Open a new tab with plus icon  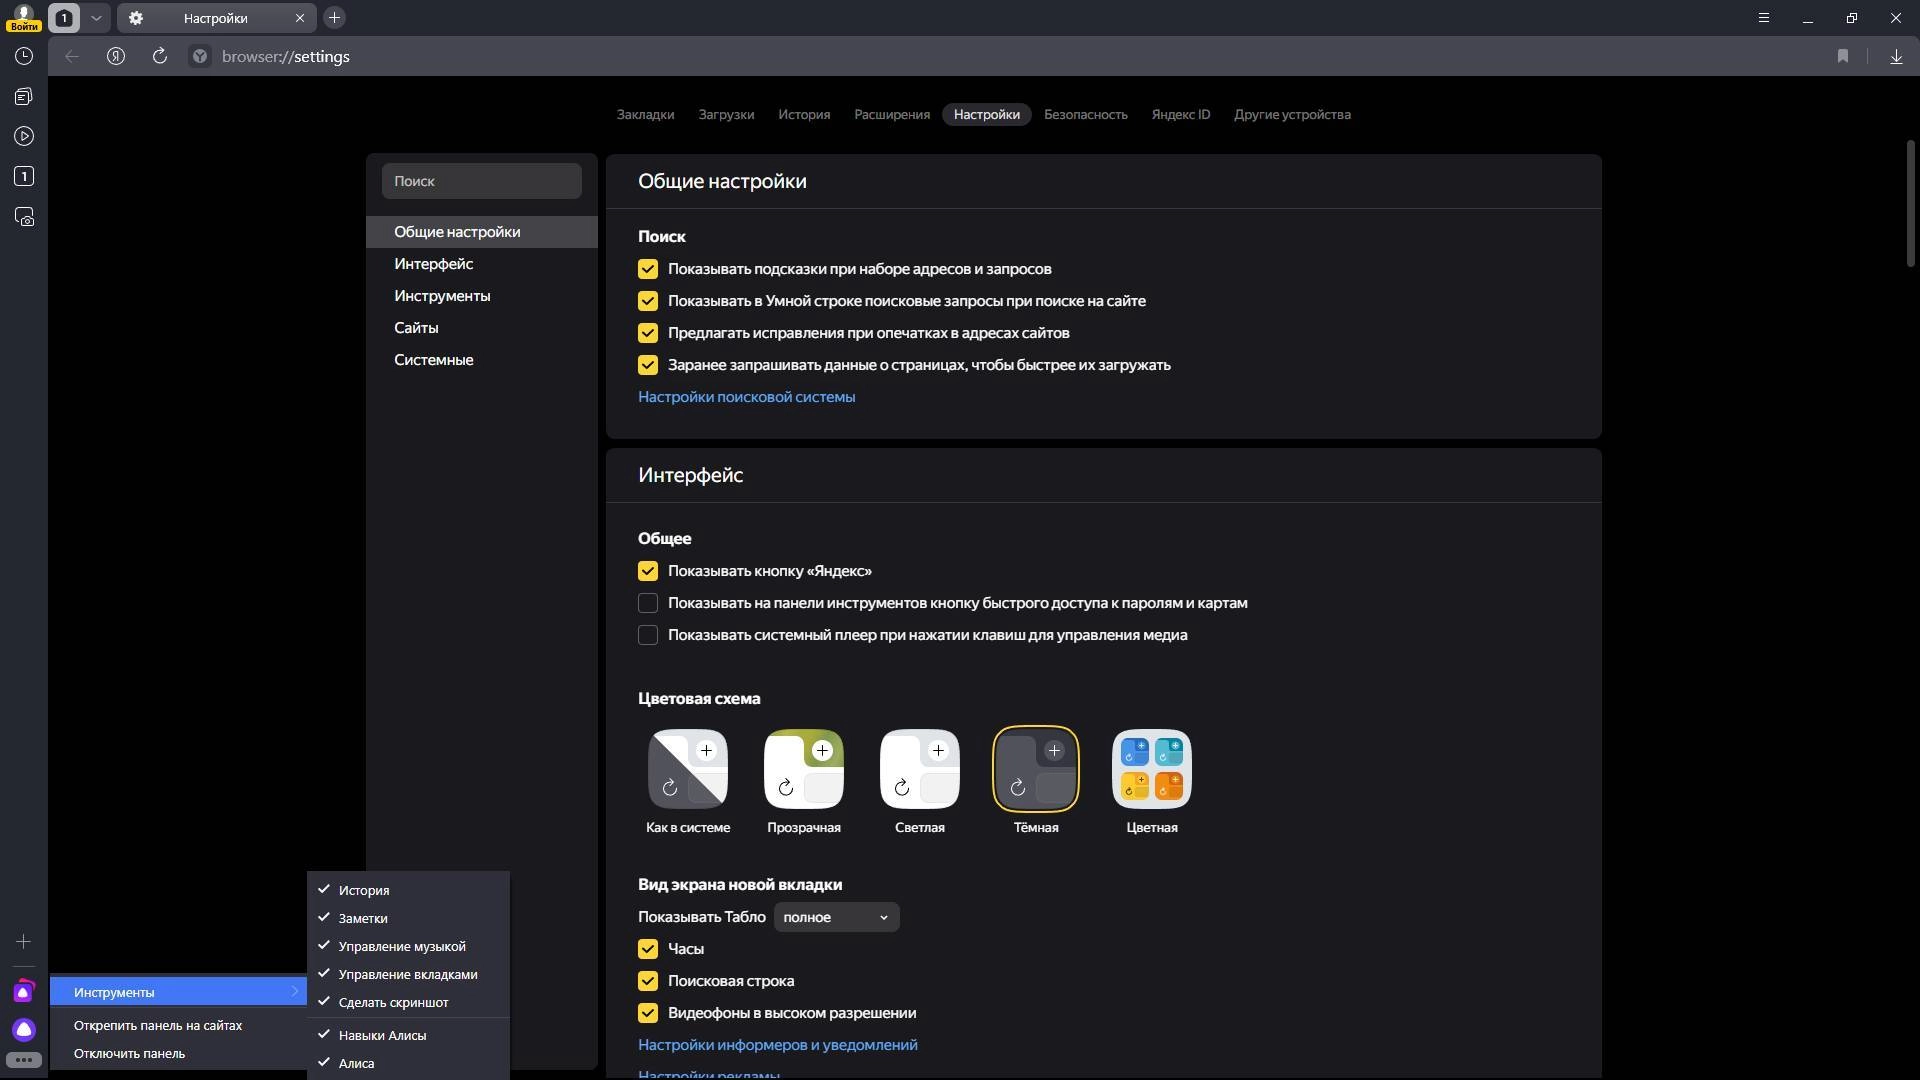(335, 18)
